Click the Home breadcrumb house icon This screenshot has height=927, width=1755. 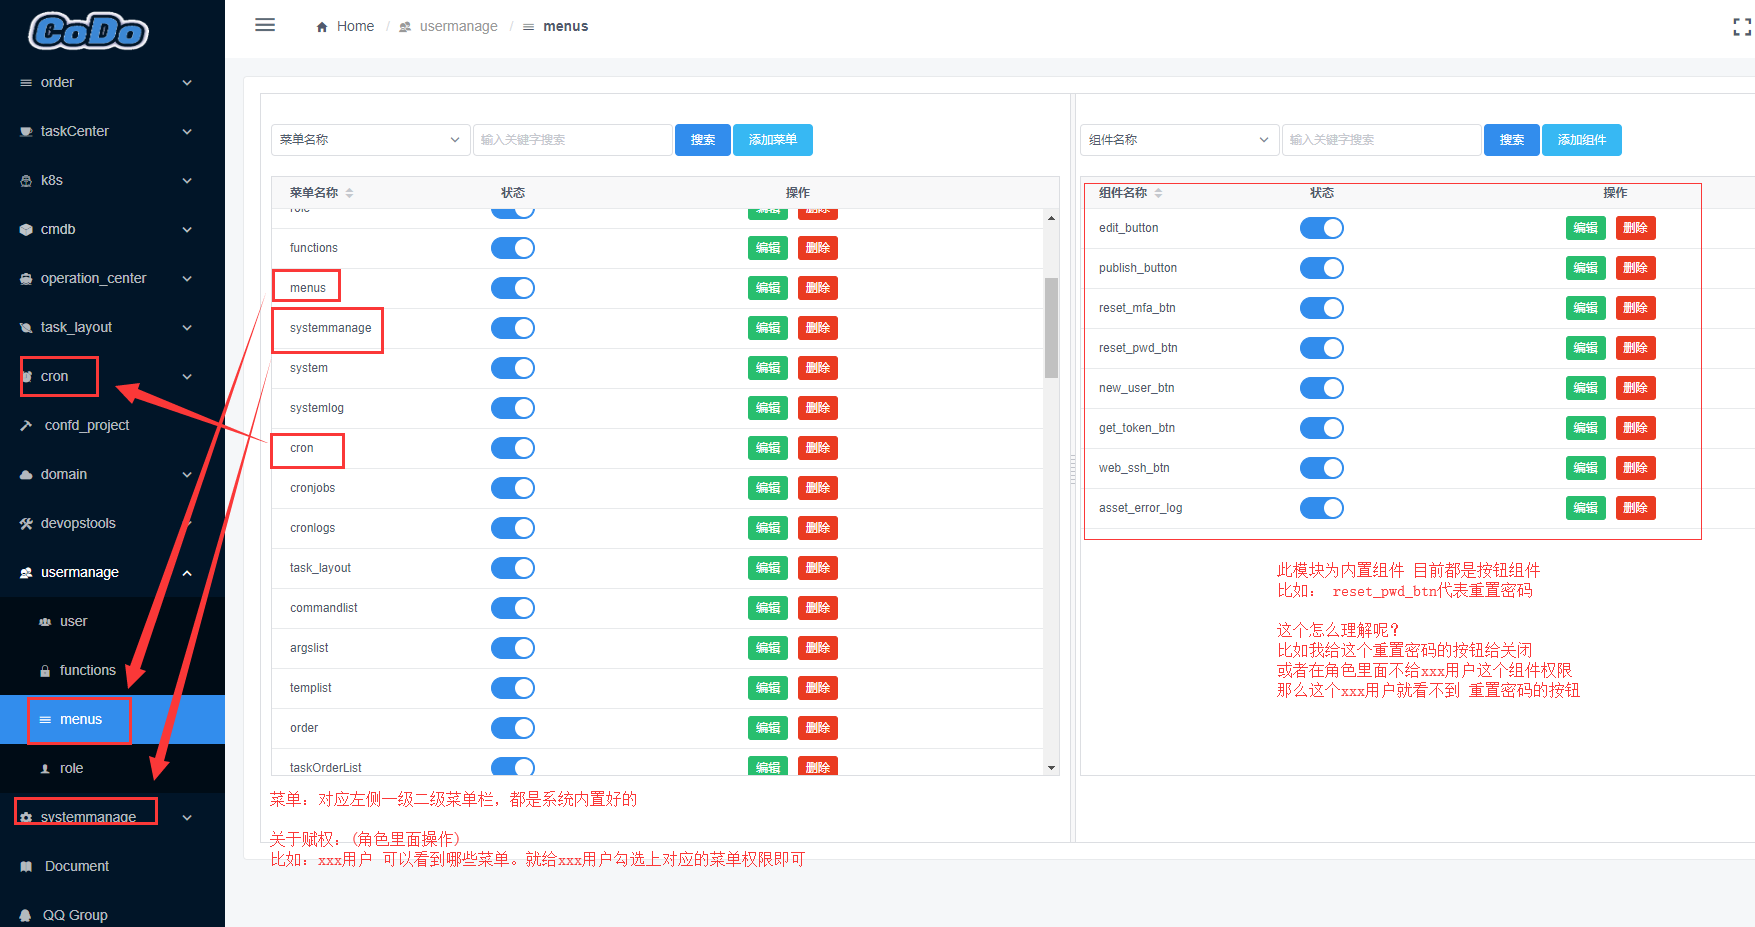pyautogui.click(x=322, y=27)
